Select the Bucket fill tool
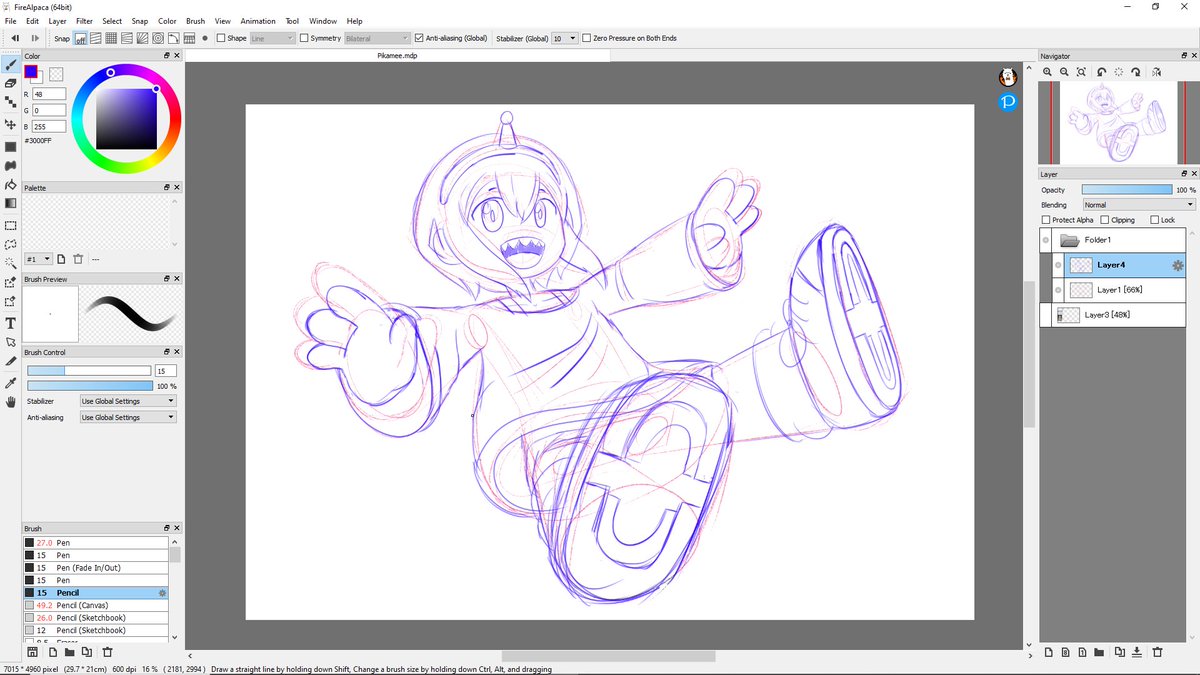The height and width of the screenshot is (675, 1200). coord(10,185)
